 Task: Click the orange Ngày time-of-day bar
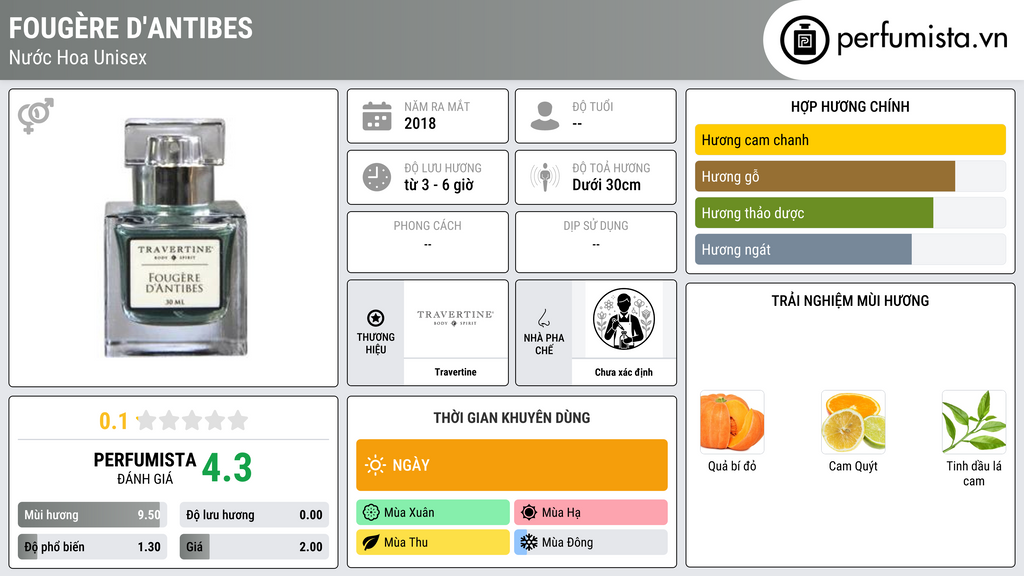click(512, 465)
